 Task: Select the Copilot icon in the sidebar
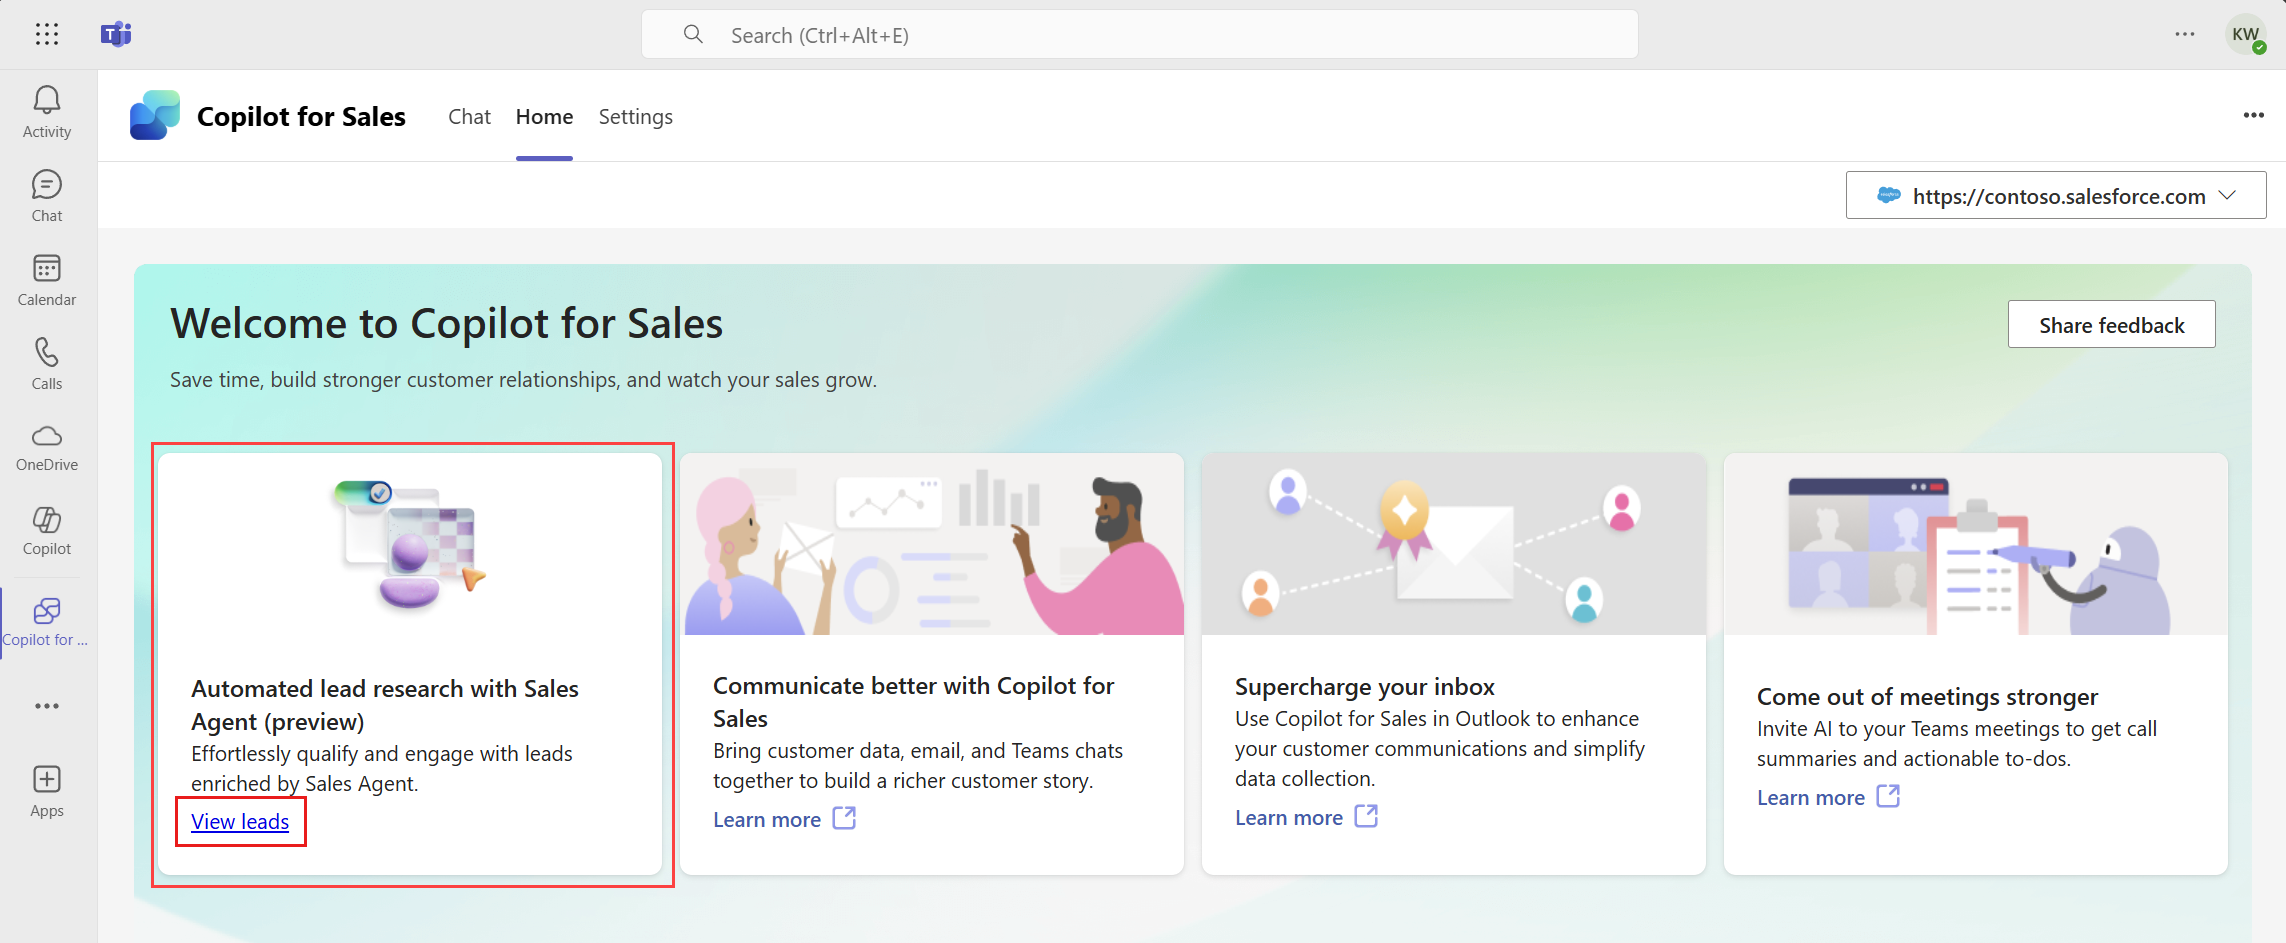46,530
